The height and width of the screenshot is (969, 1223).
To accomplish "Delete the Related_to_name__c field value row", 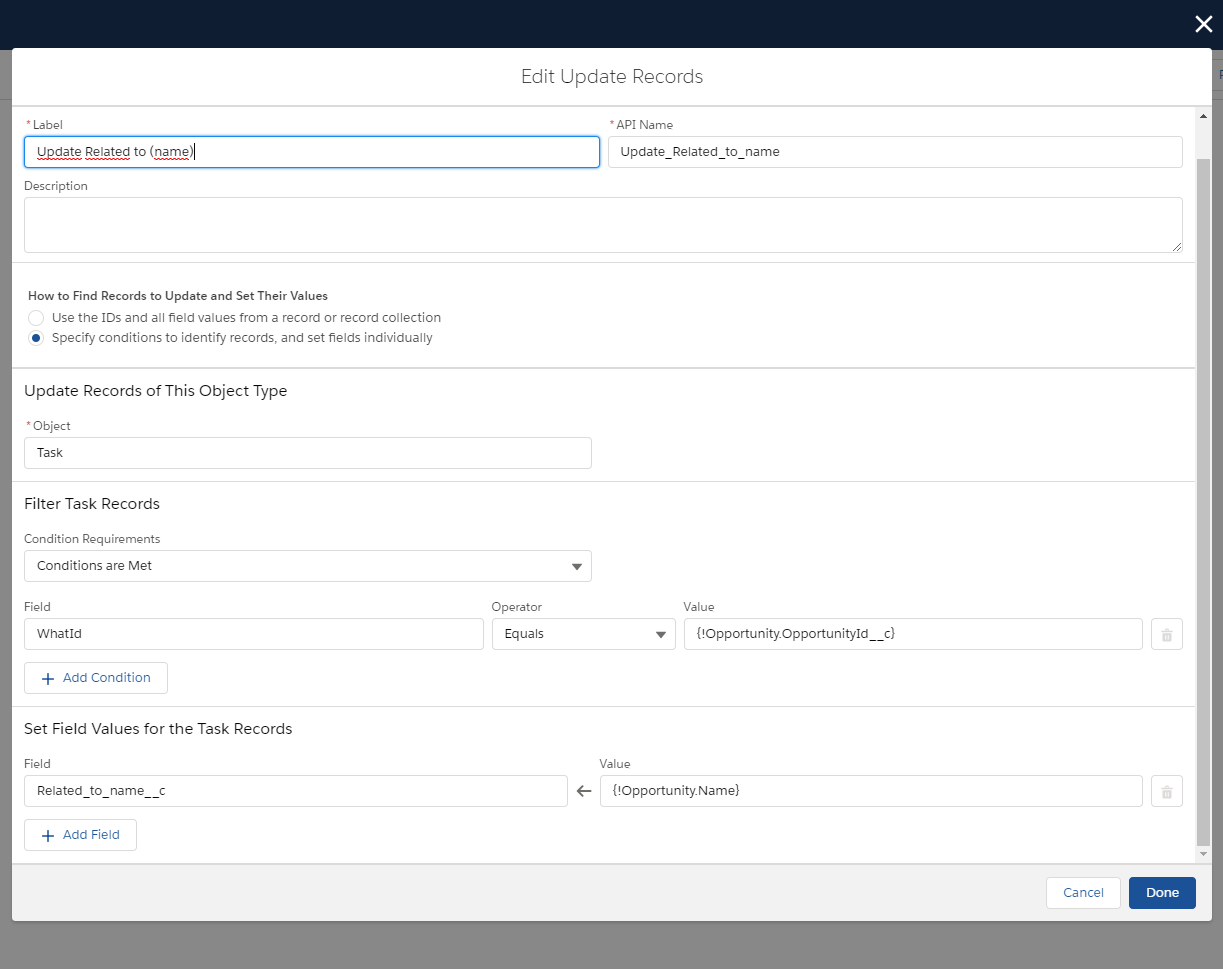I will pos(1166,792).
